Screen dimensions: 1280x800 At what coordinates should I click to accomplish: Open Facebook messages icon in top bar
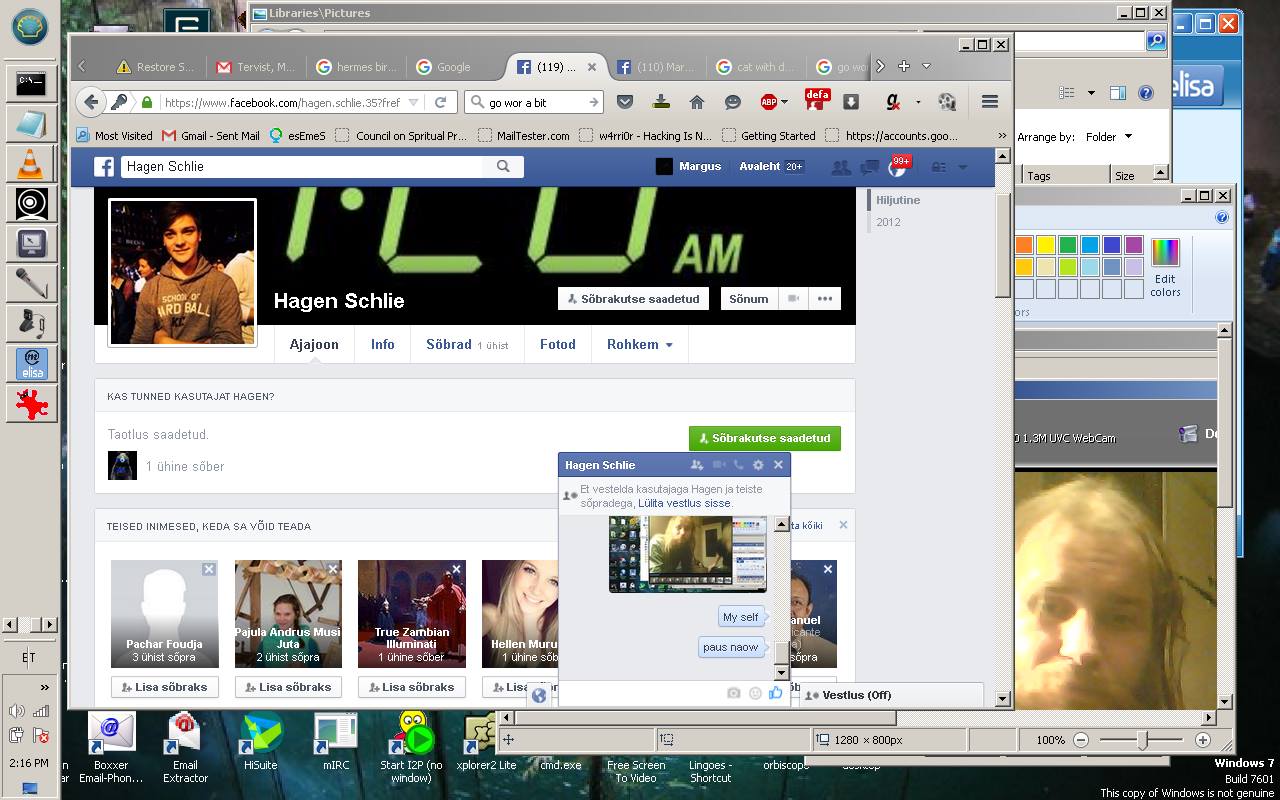point(869,167)
